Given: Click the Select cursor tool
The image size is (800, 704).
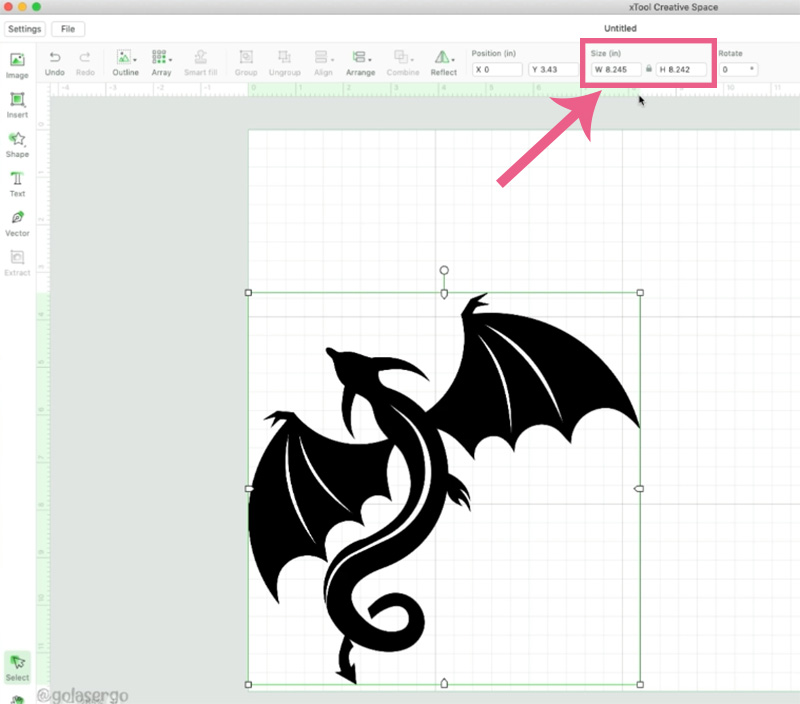Looking at the screenshot, I should 17,665.
